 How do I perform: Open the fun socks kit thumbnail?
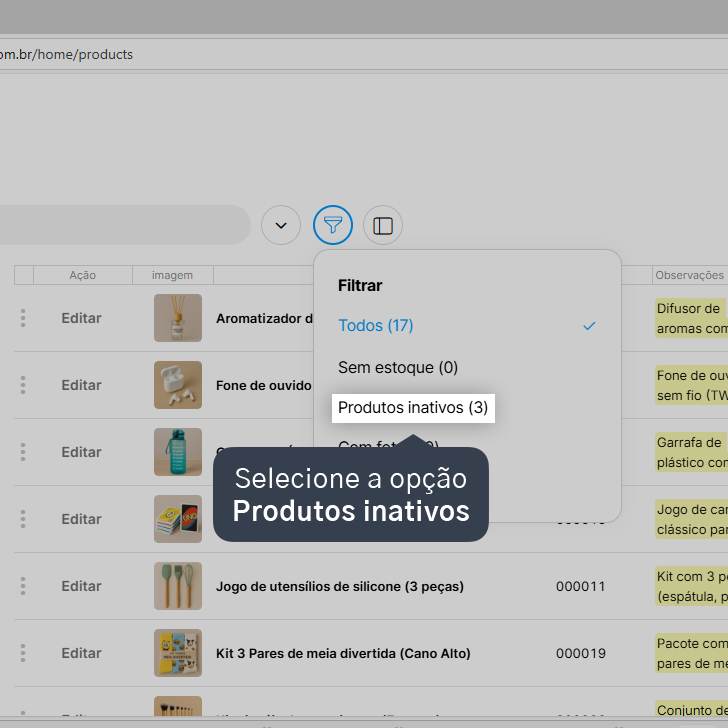click(x=178, y=653)
